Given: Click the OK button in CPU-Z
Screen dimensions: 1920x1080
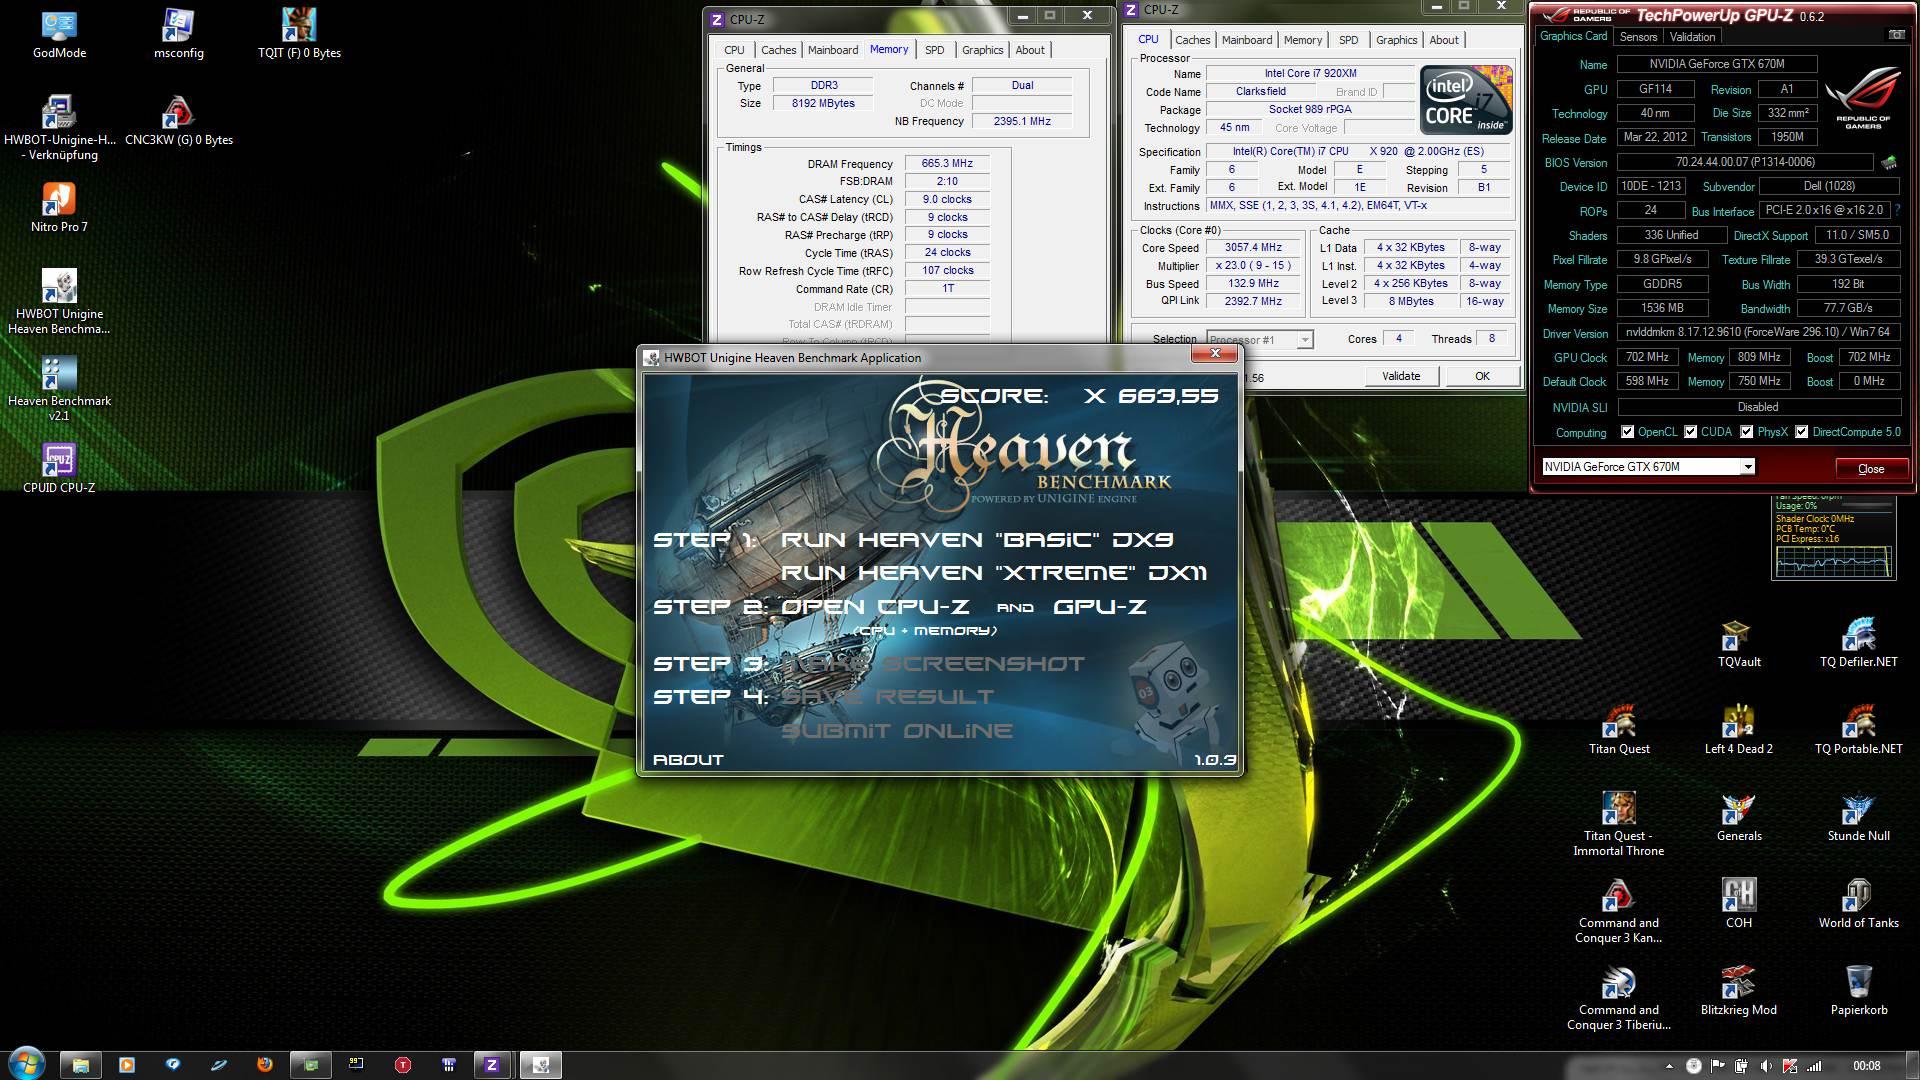Looking at the screenshot, I should point(1482,376).
